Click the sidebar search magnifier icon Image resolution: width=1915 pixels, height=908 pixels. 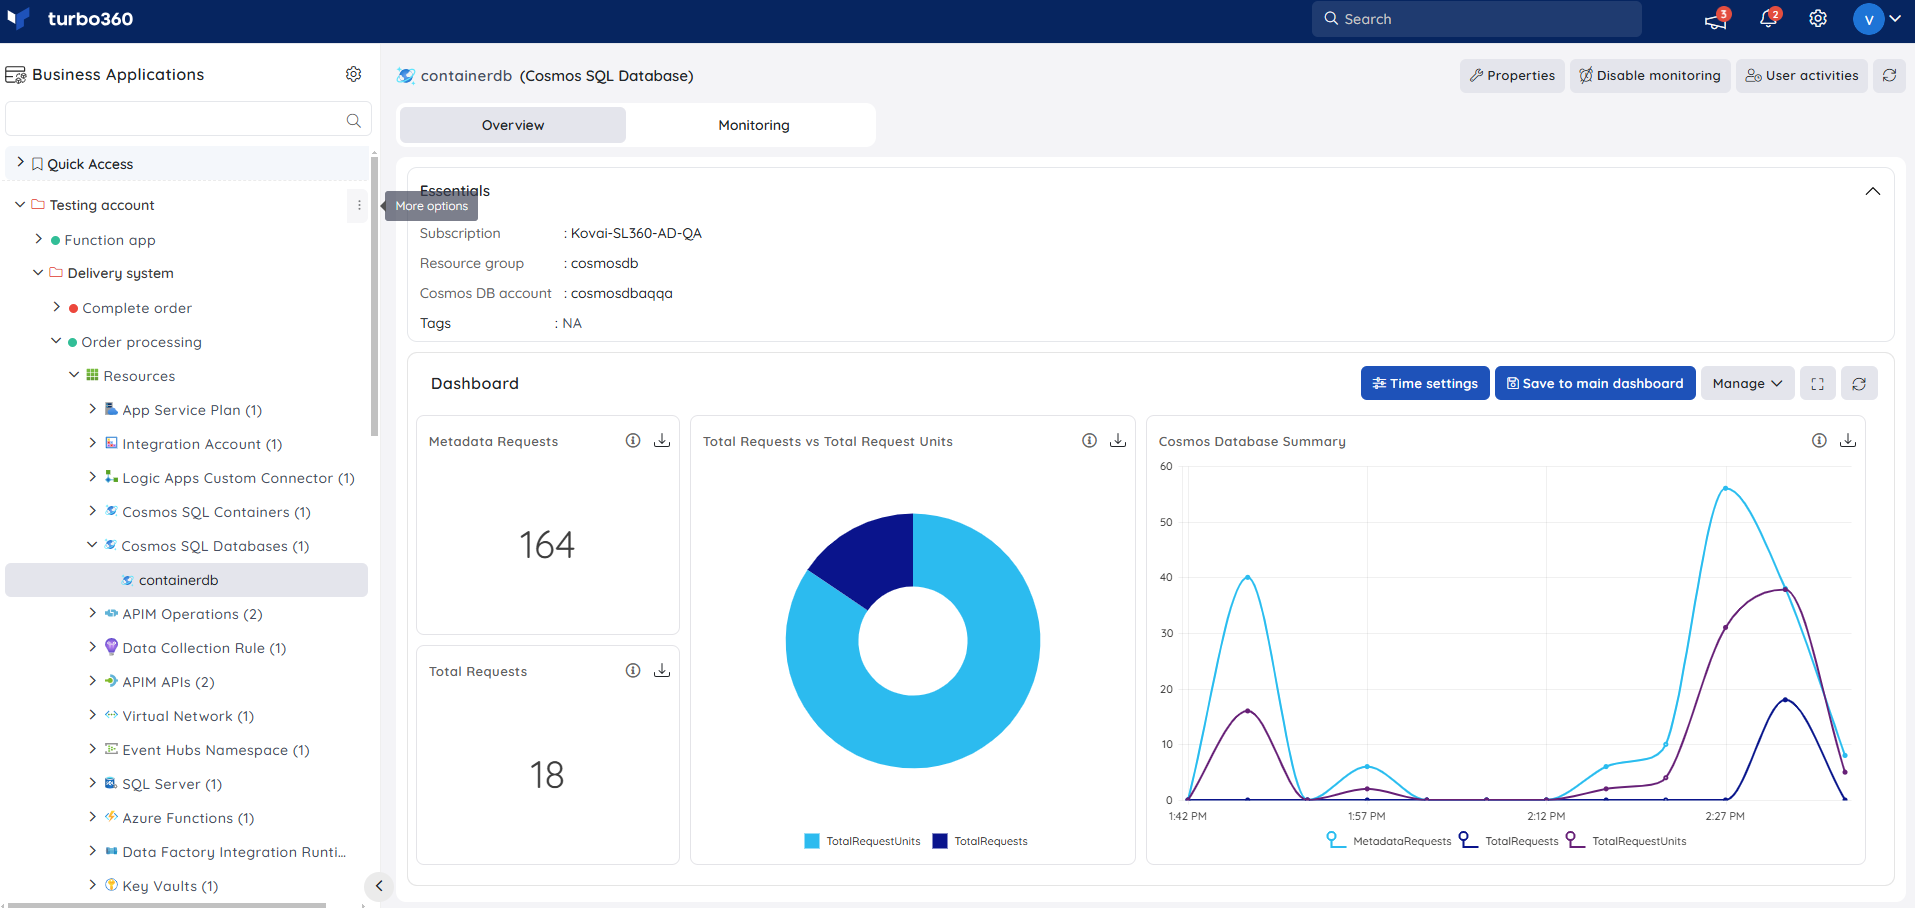point(353,120)
